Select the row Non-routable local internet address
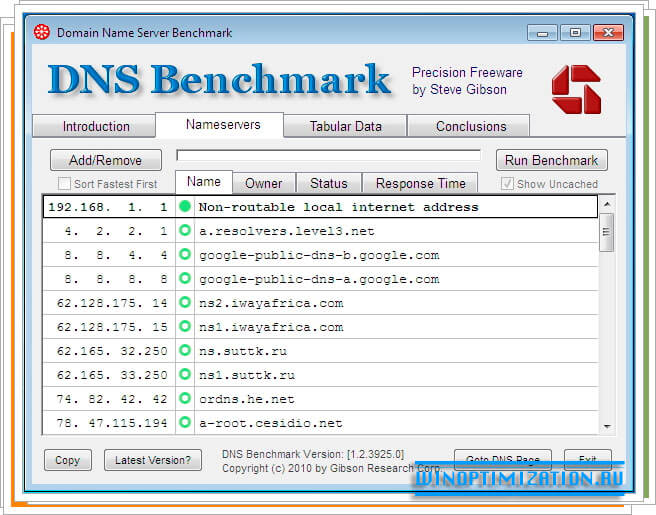This screenshot has height=515, width=656. click(320, 207)
